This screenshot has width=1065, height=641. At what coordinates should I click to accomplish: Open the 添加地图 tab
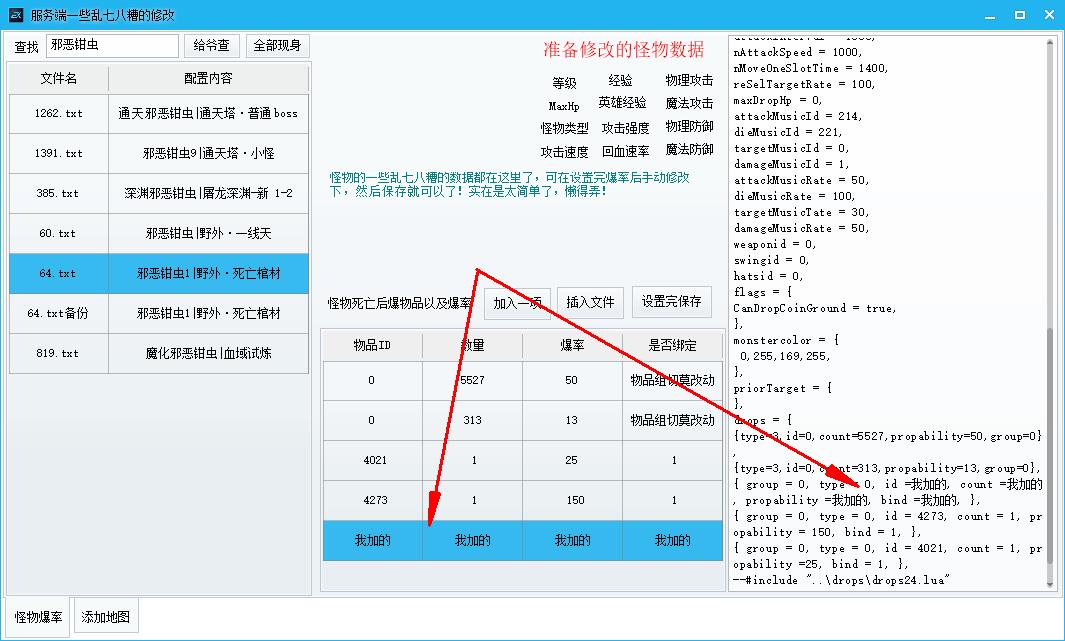(x=105, y=617)
